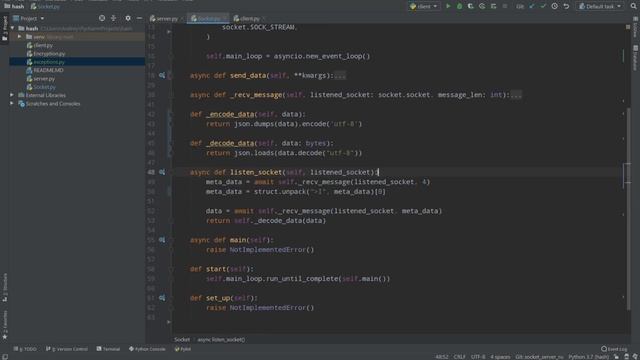Expand the External Libraries node
This screenshot has height=360, width=640.
tap(12, 95)
